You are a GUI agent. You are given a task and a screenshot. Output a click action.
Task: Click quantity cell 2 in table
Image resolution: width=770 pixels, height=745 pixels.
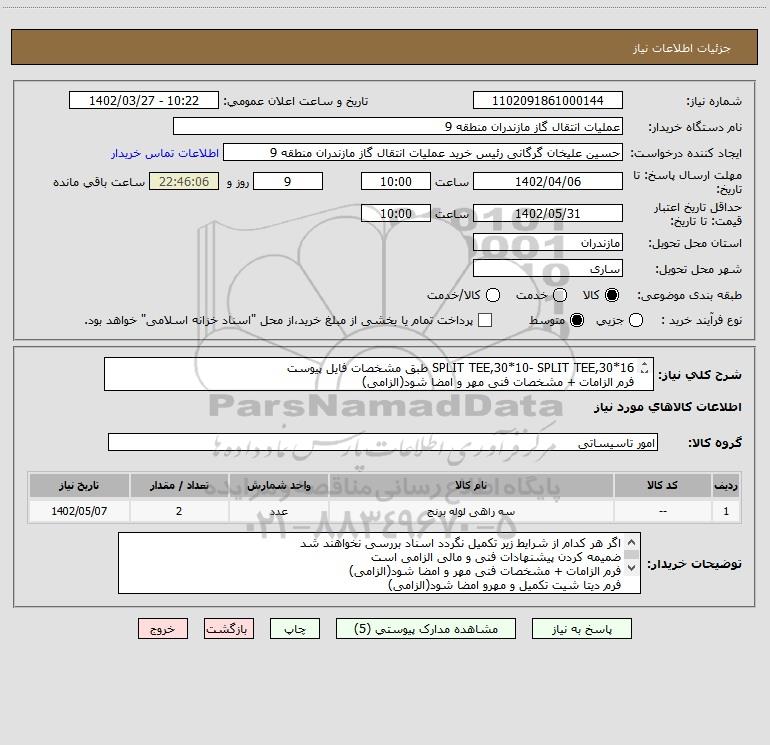(x=179, y=511)
